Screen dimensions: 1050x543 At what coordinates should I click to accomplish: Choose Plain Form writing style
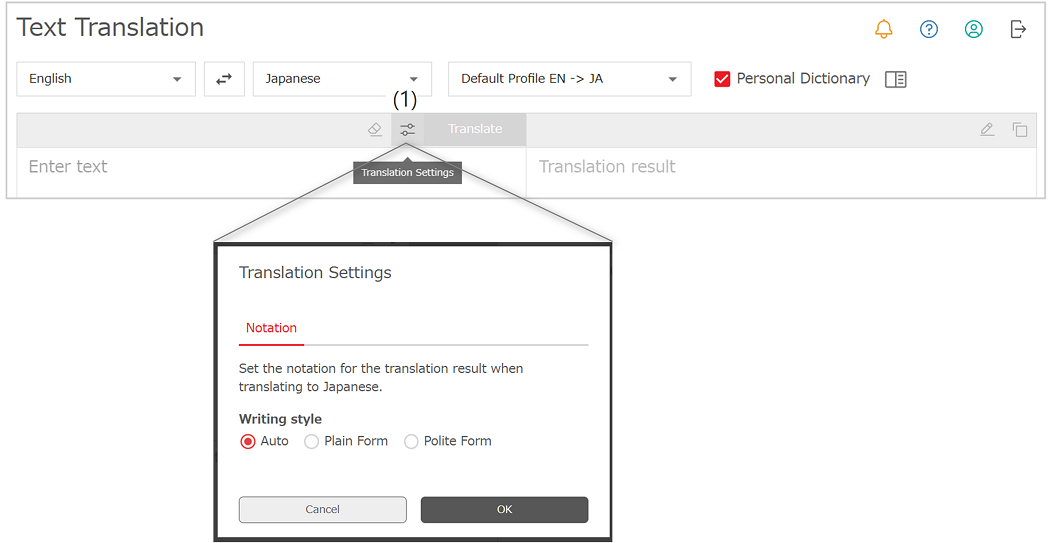point(311,441)
